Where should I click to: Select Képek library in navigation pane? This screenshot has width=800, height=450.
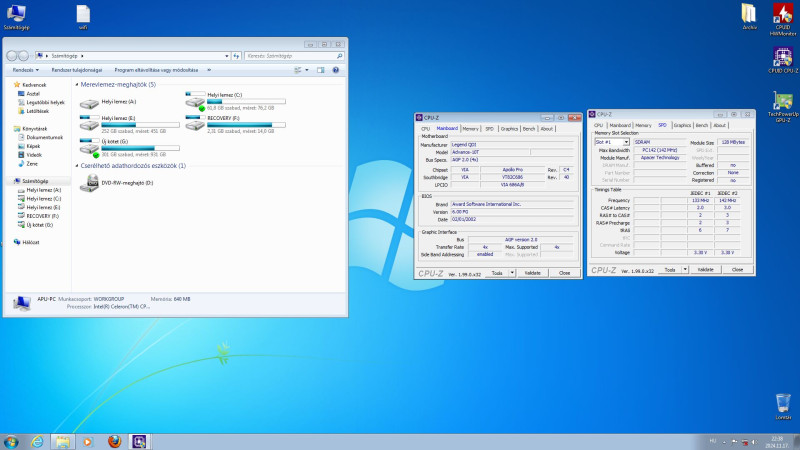tap(33, 146)
